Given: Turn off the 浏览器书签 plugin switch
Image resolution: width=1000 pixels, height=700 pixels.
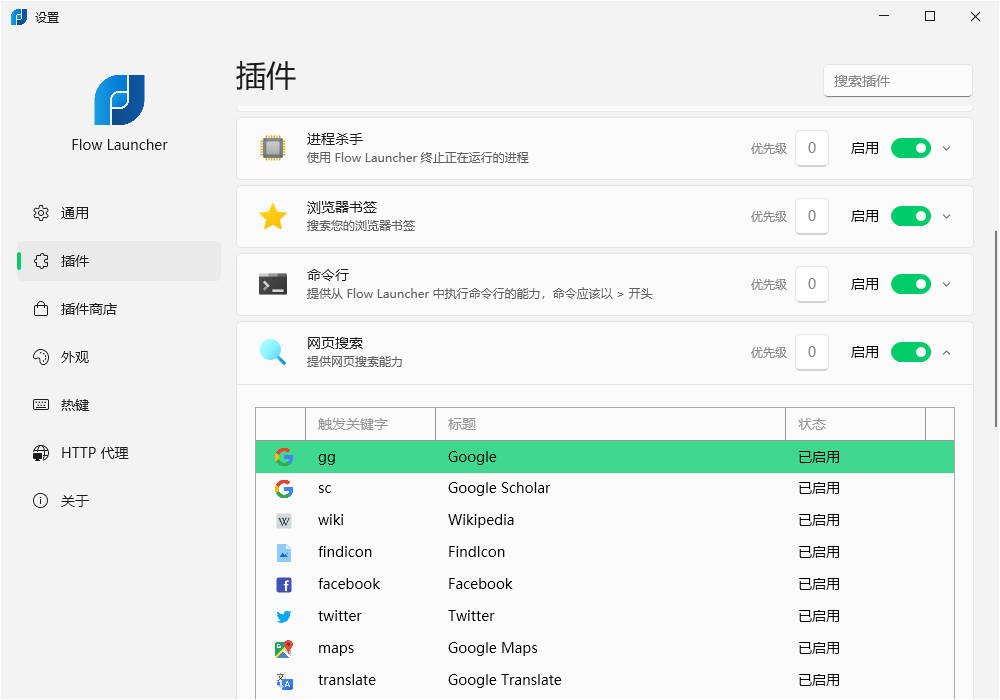Looking at the screenshot, I should [910, 216].
